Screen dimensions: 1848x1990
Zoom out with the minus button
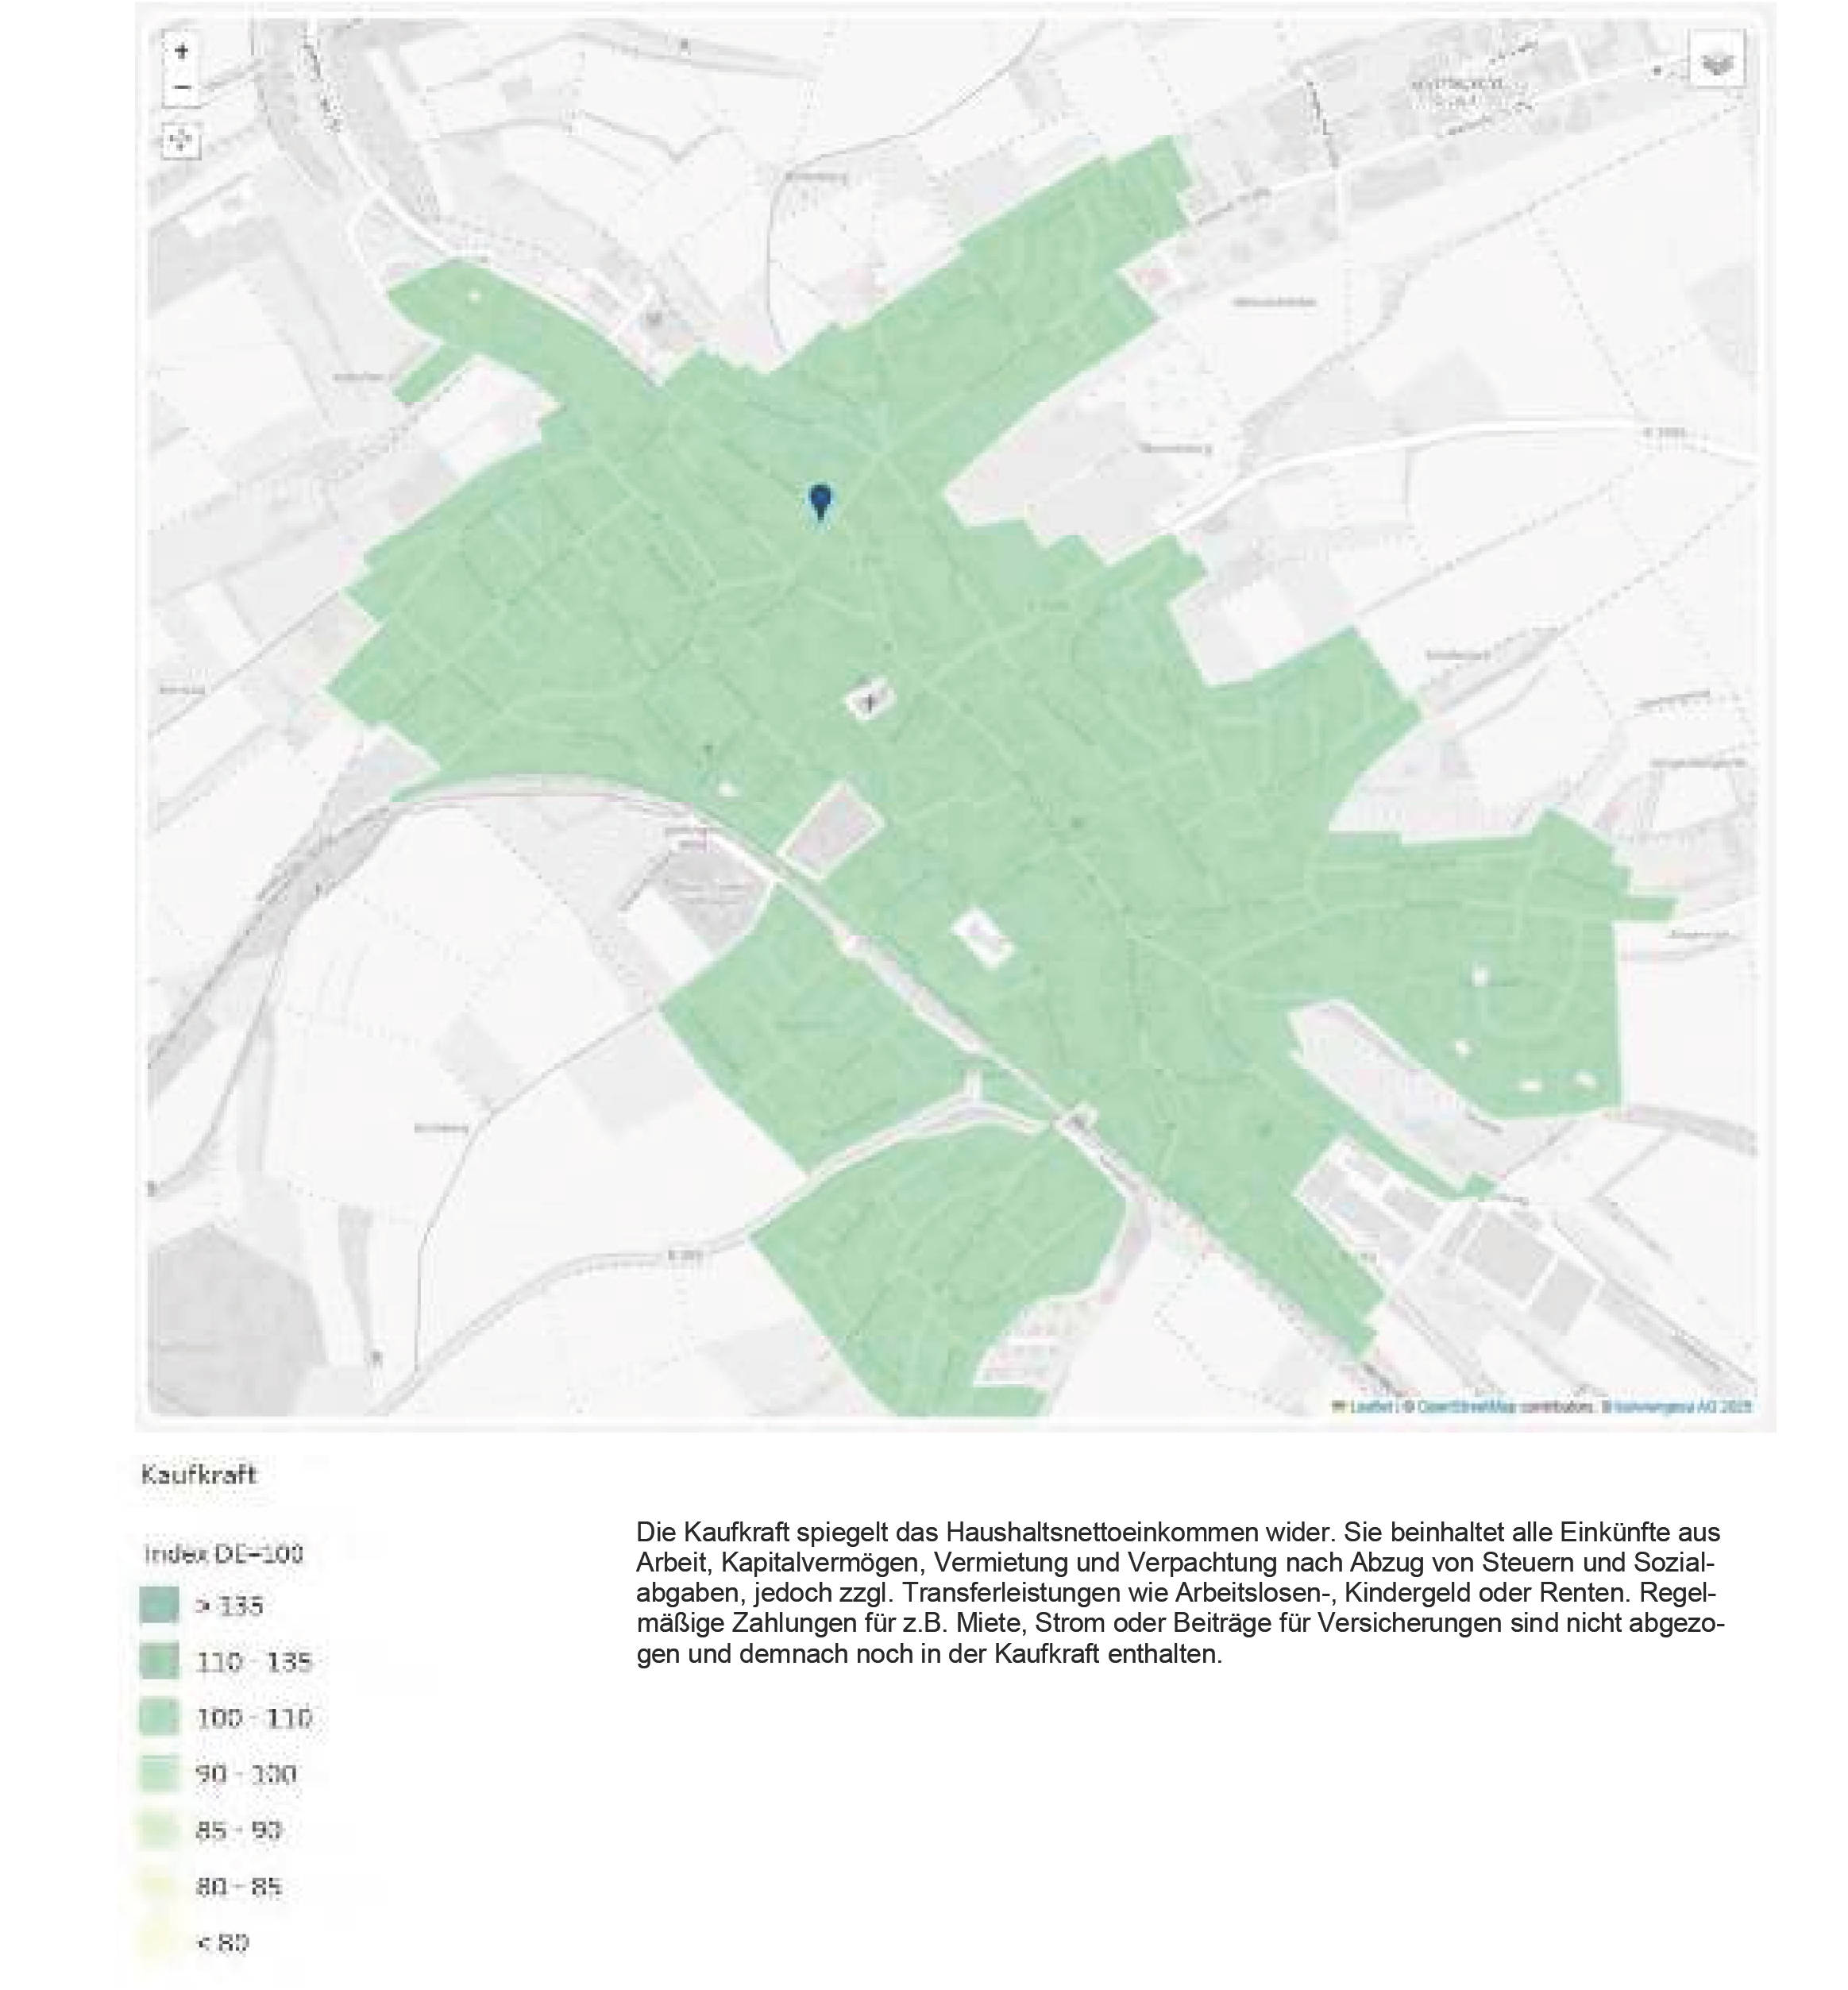[182, 88]
